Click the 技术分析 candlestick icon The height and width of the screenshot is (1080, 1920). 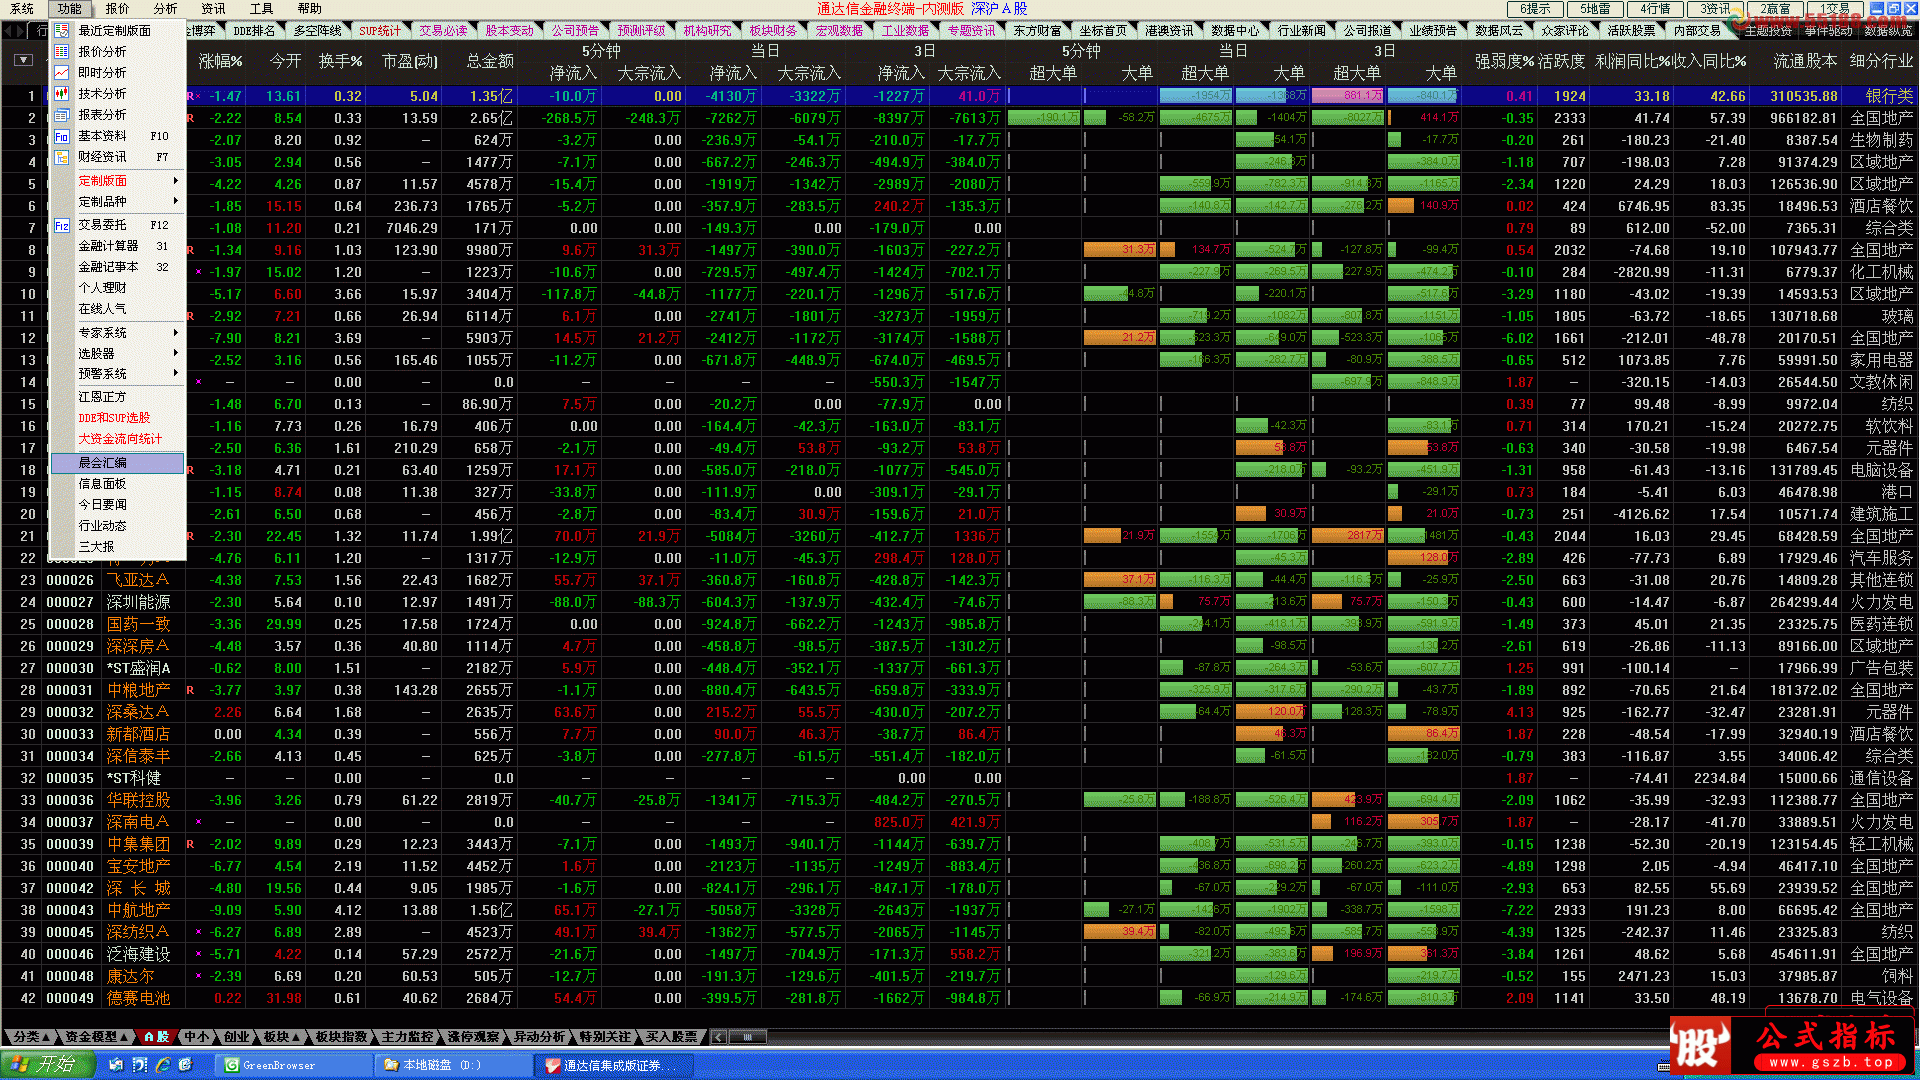(62, 94)
